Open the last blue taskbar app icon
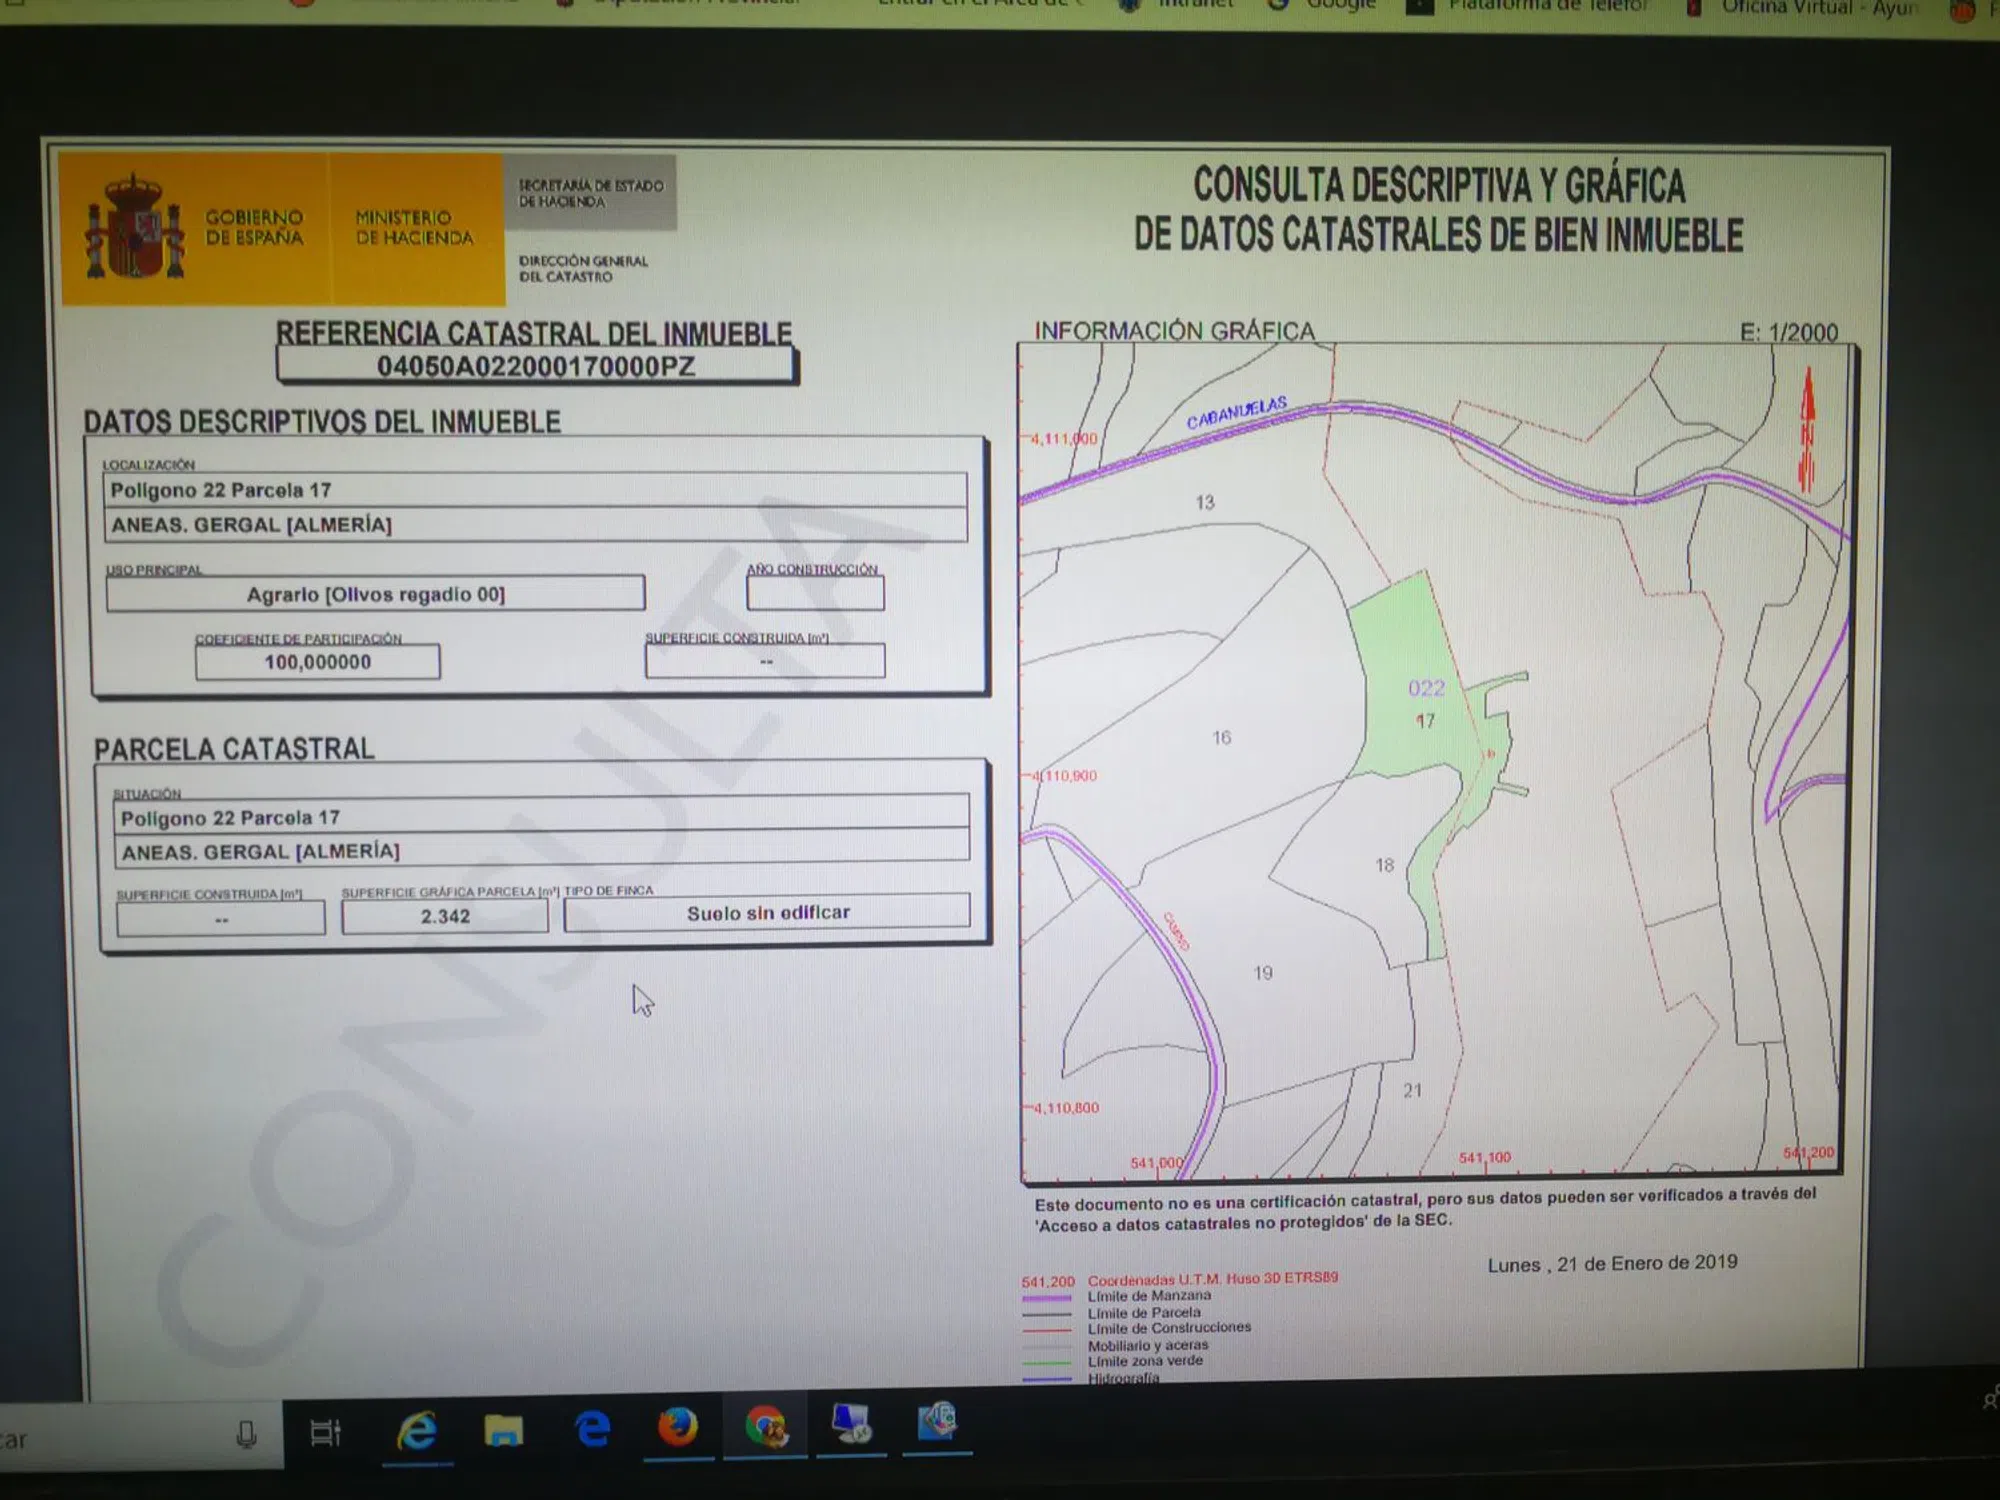 coord(937,1421)
